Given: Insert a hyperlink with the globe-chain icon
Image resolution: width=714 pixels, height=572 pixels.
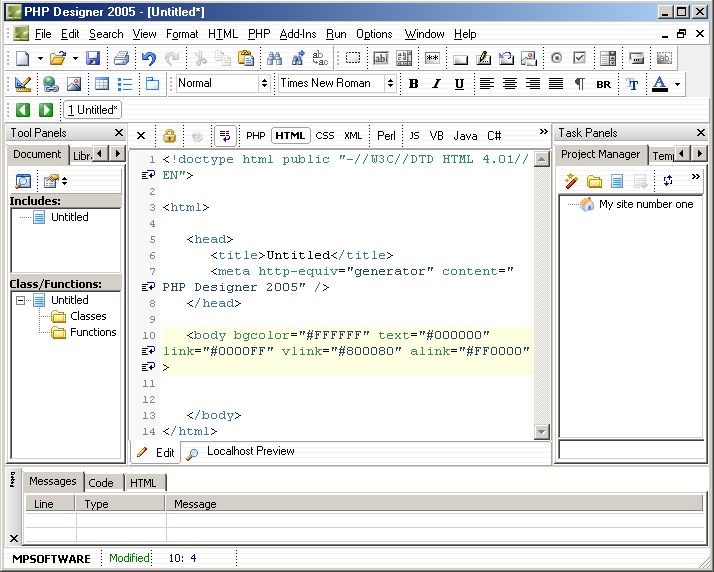Looking at the screenshot, I should pyautogui.click(x=51, y=84).
